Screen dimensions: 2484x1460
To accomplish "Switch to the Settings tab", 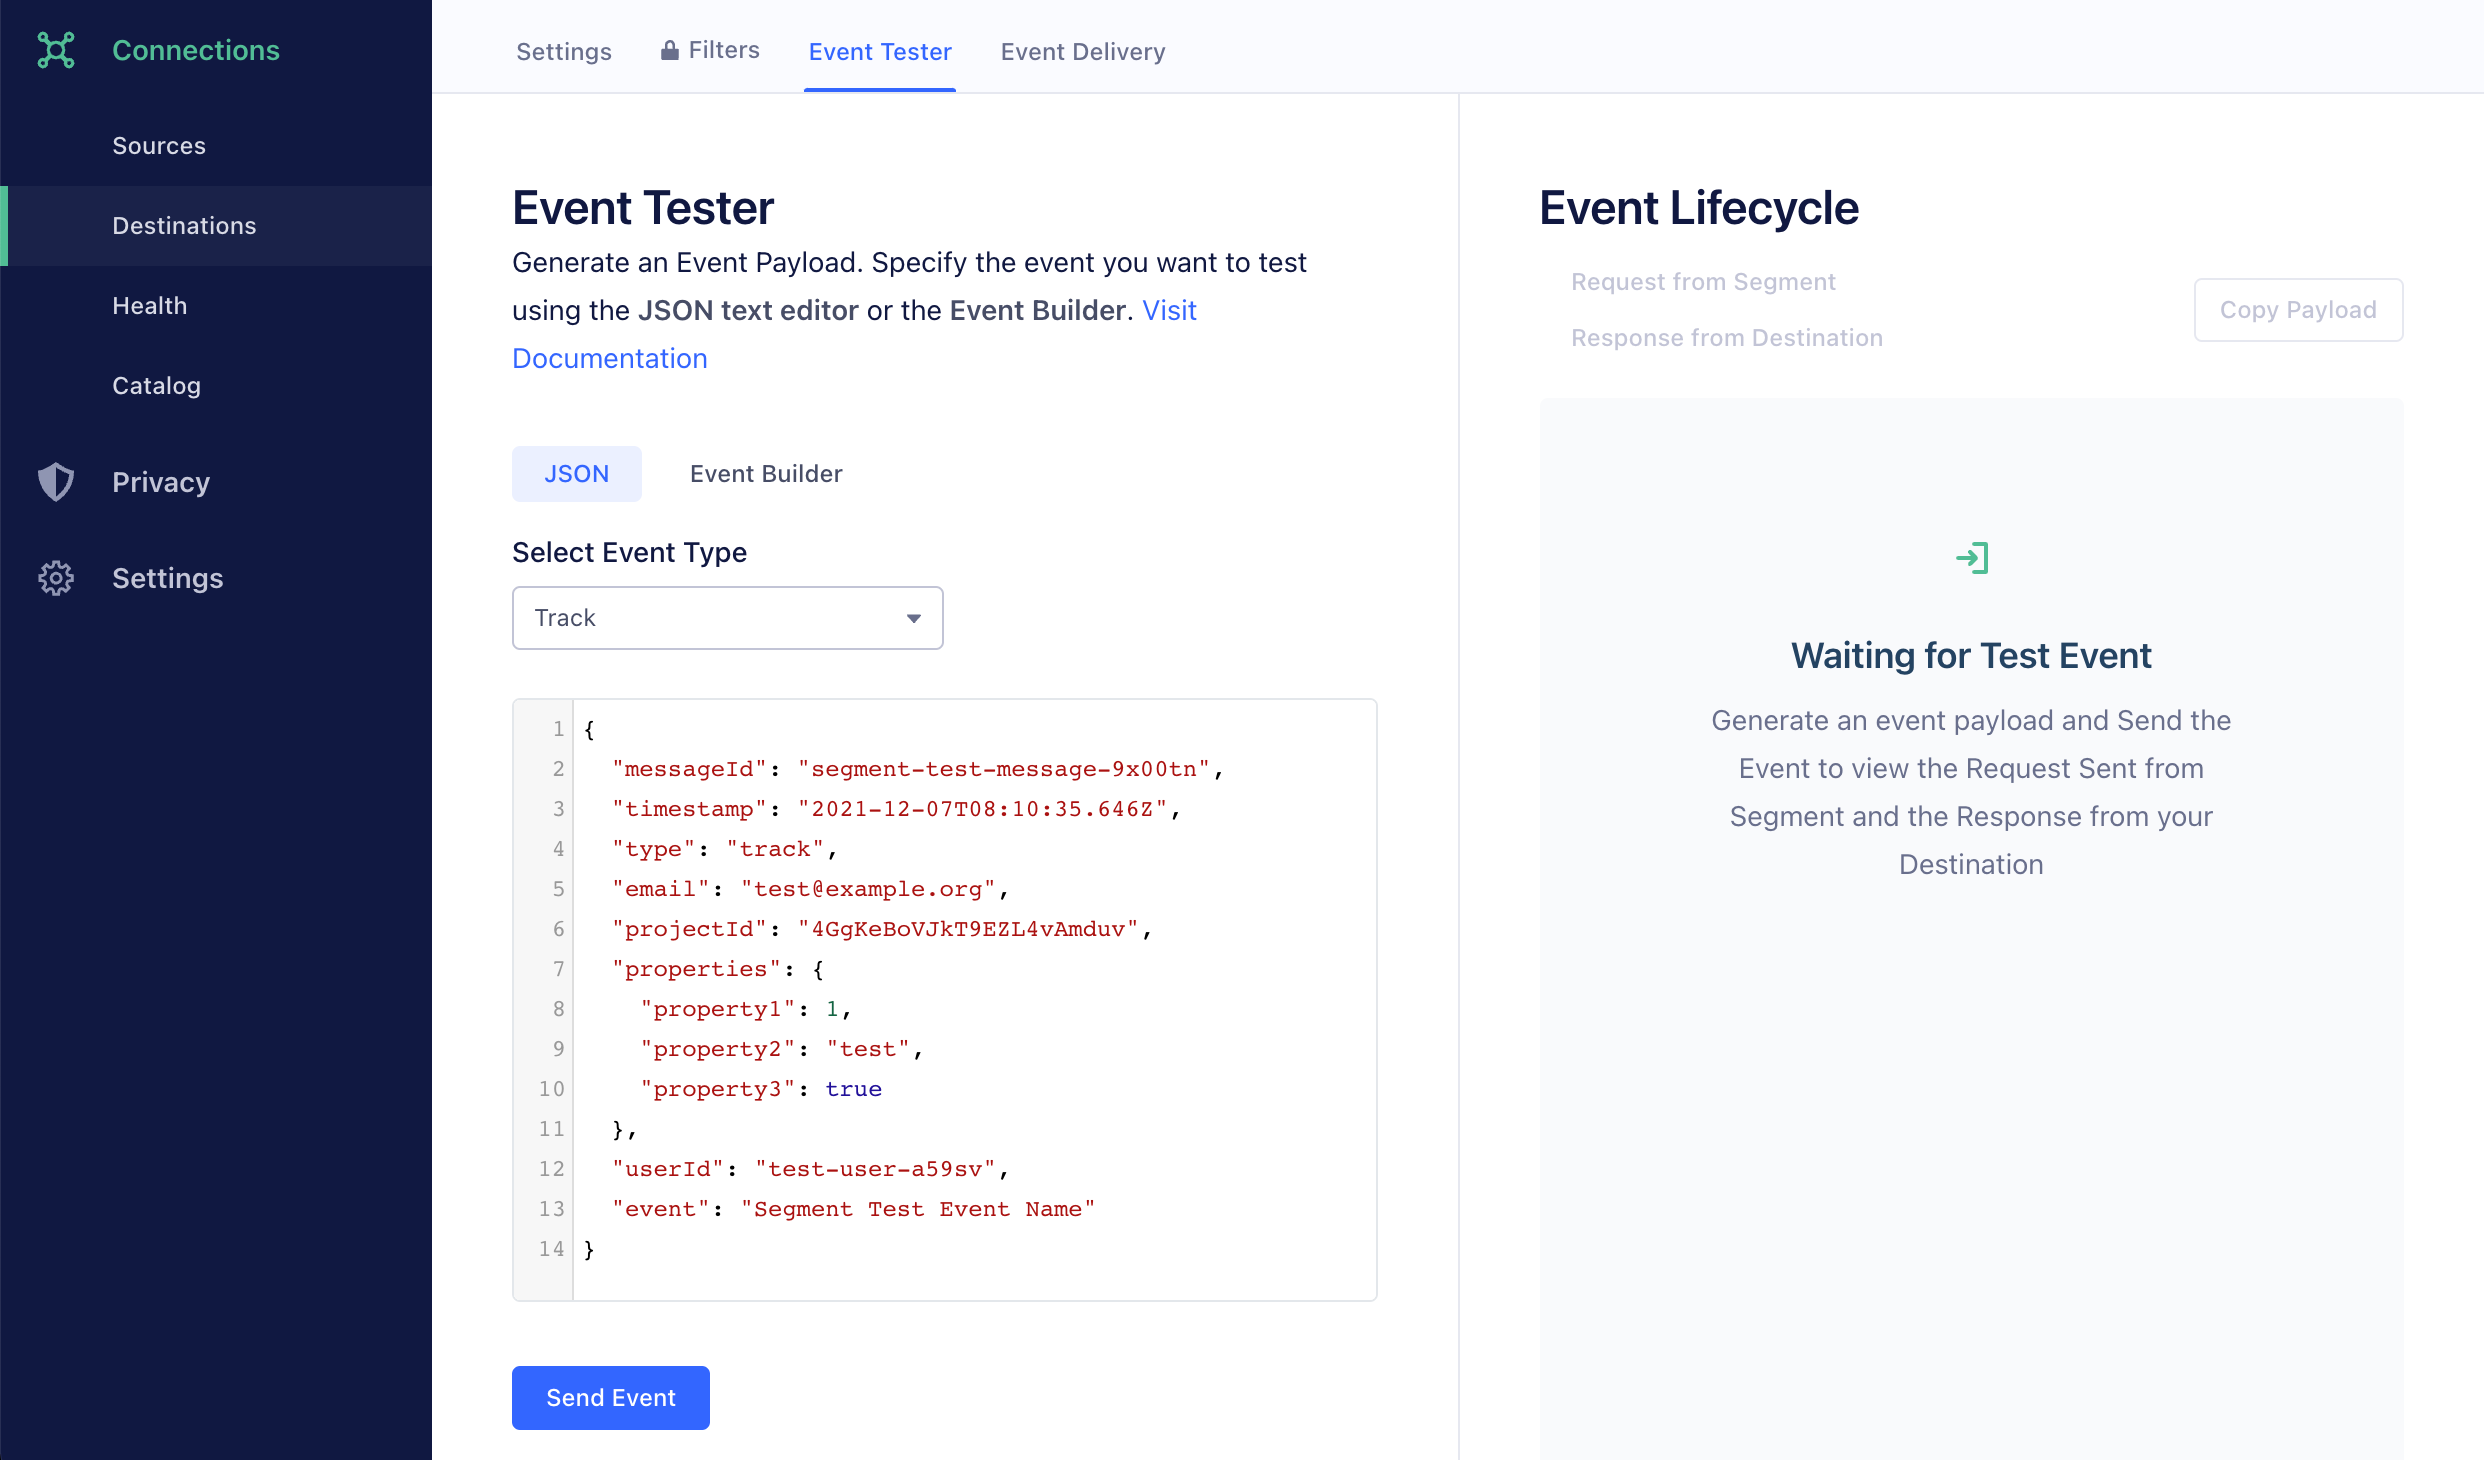I will [x=565, y=50].
